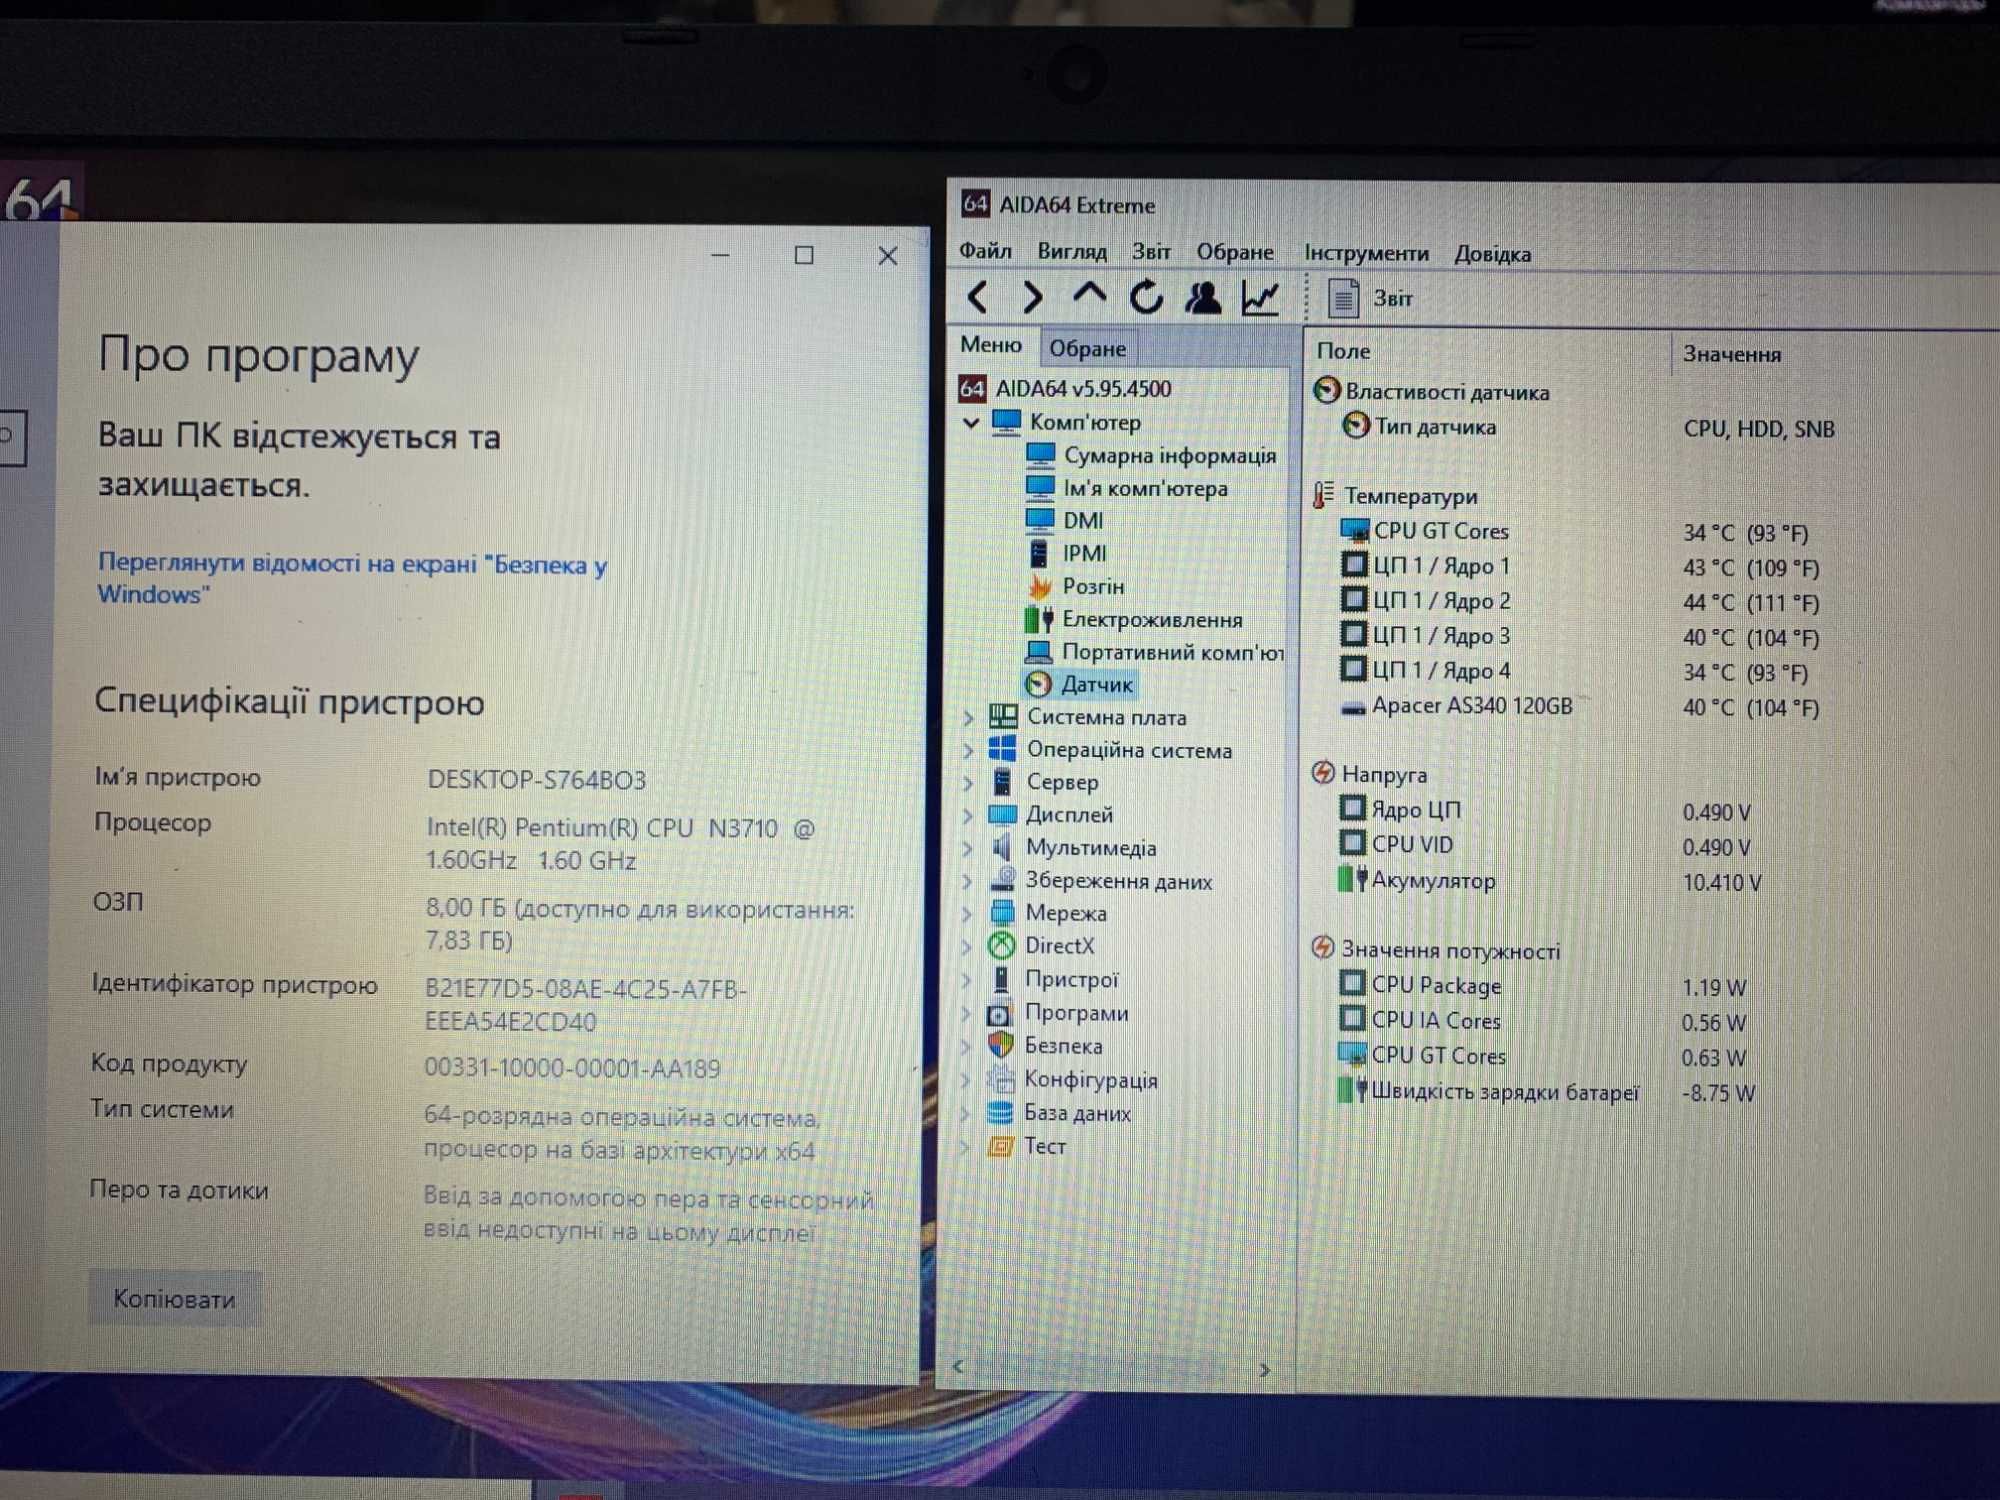Expand the Сервер node

click(968, 783)
